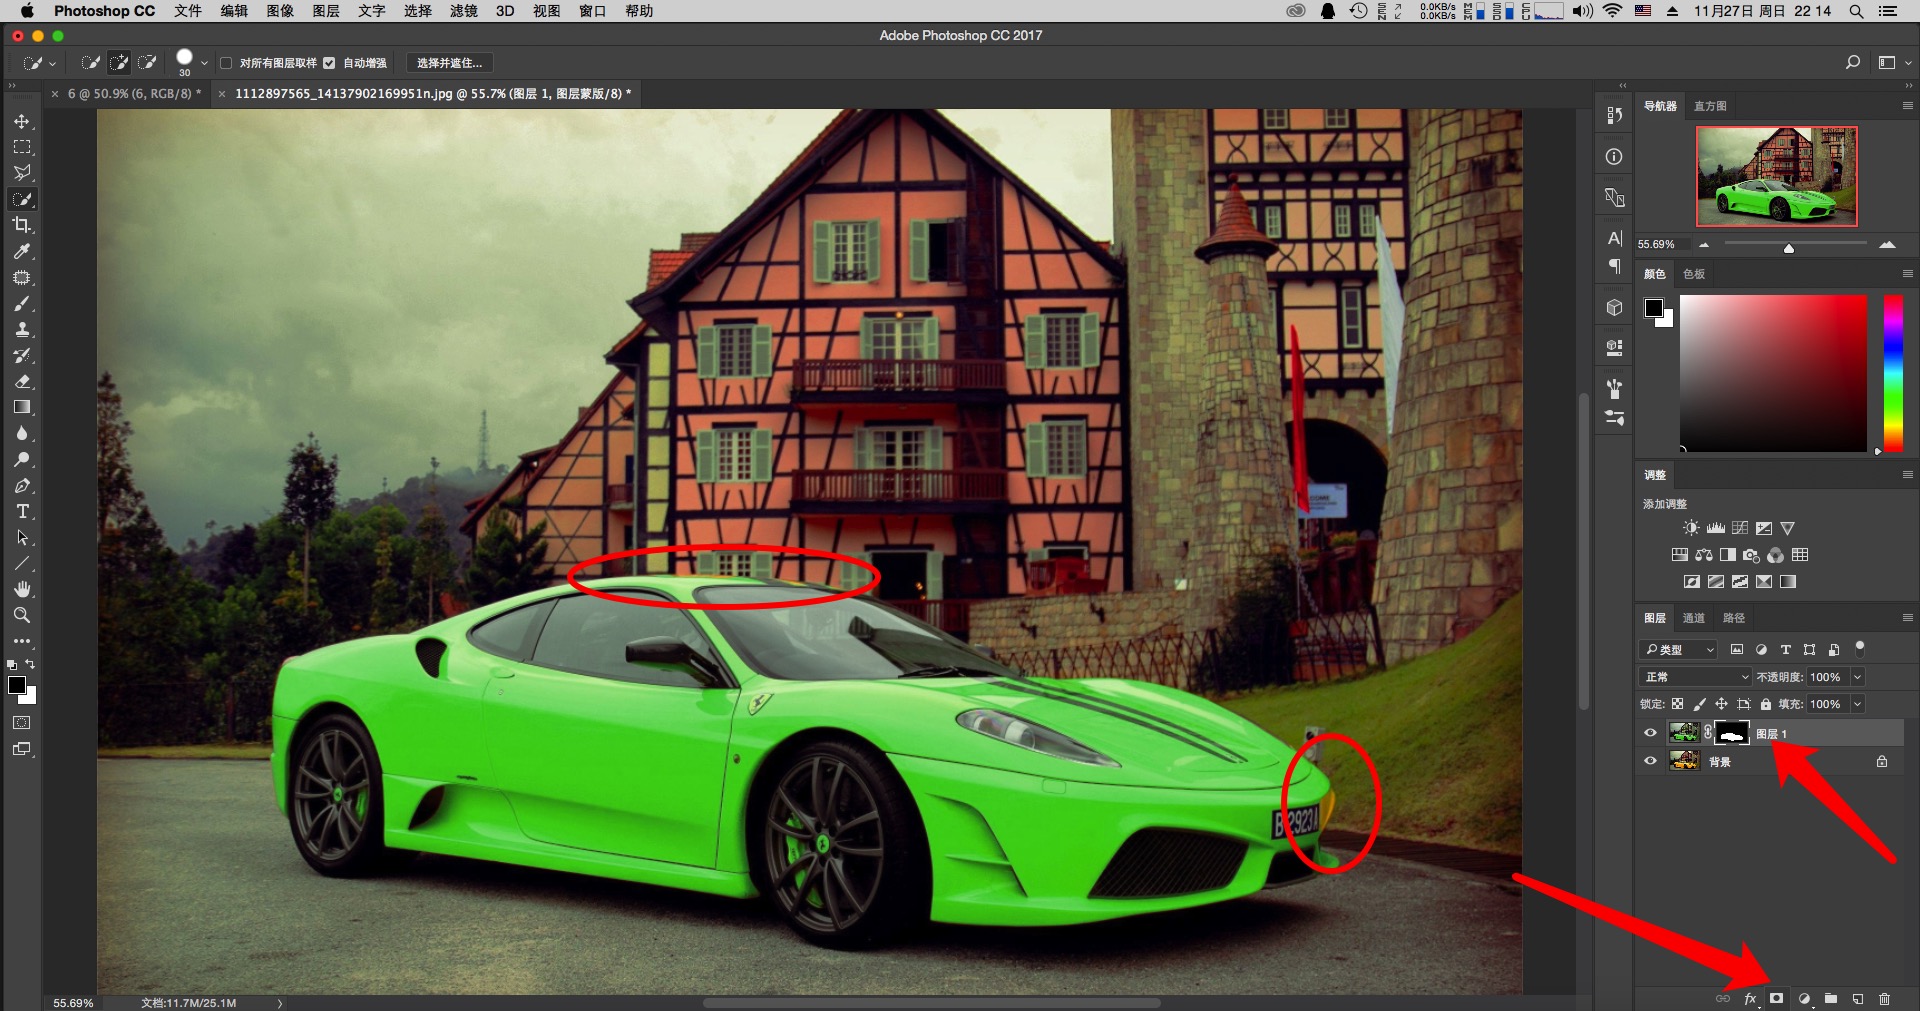Click the Subtract from Selection mode icon

(147, 63)
